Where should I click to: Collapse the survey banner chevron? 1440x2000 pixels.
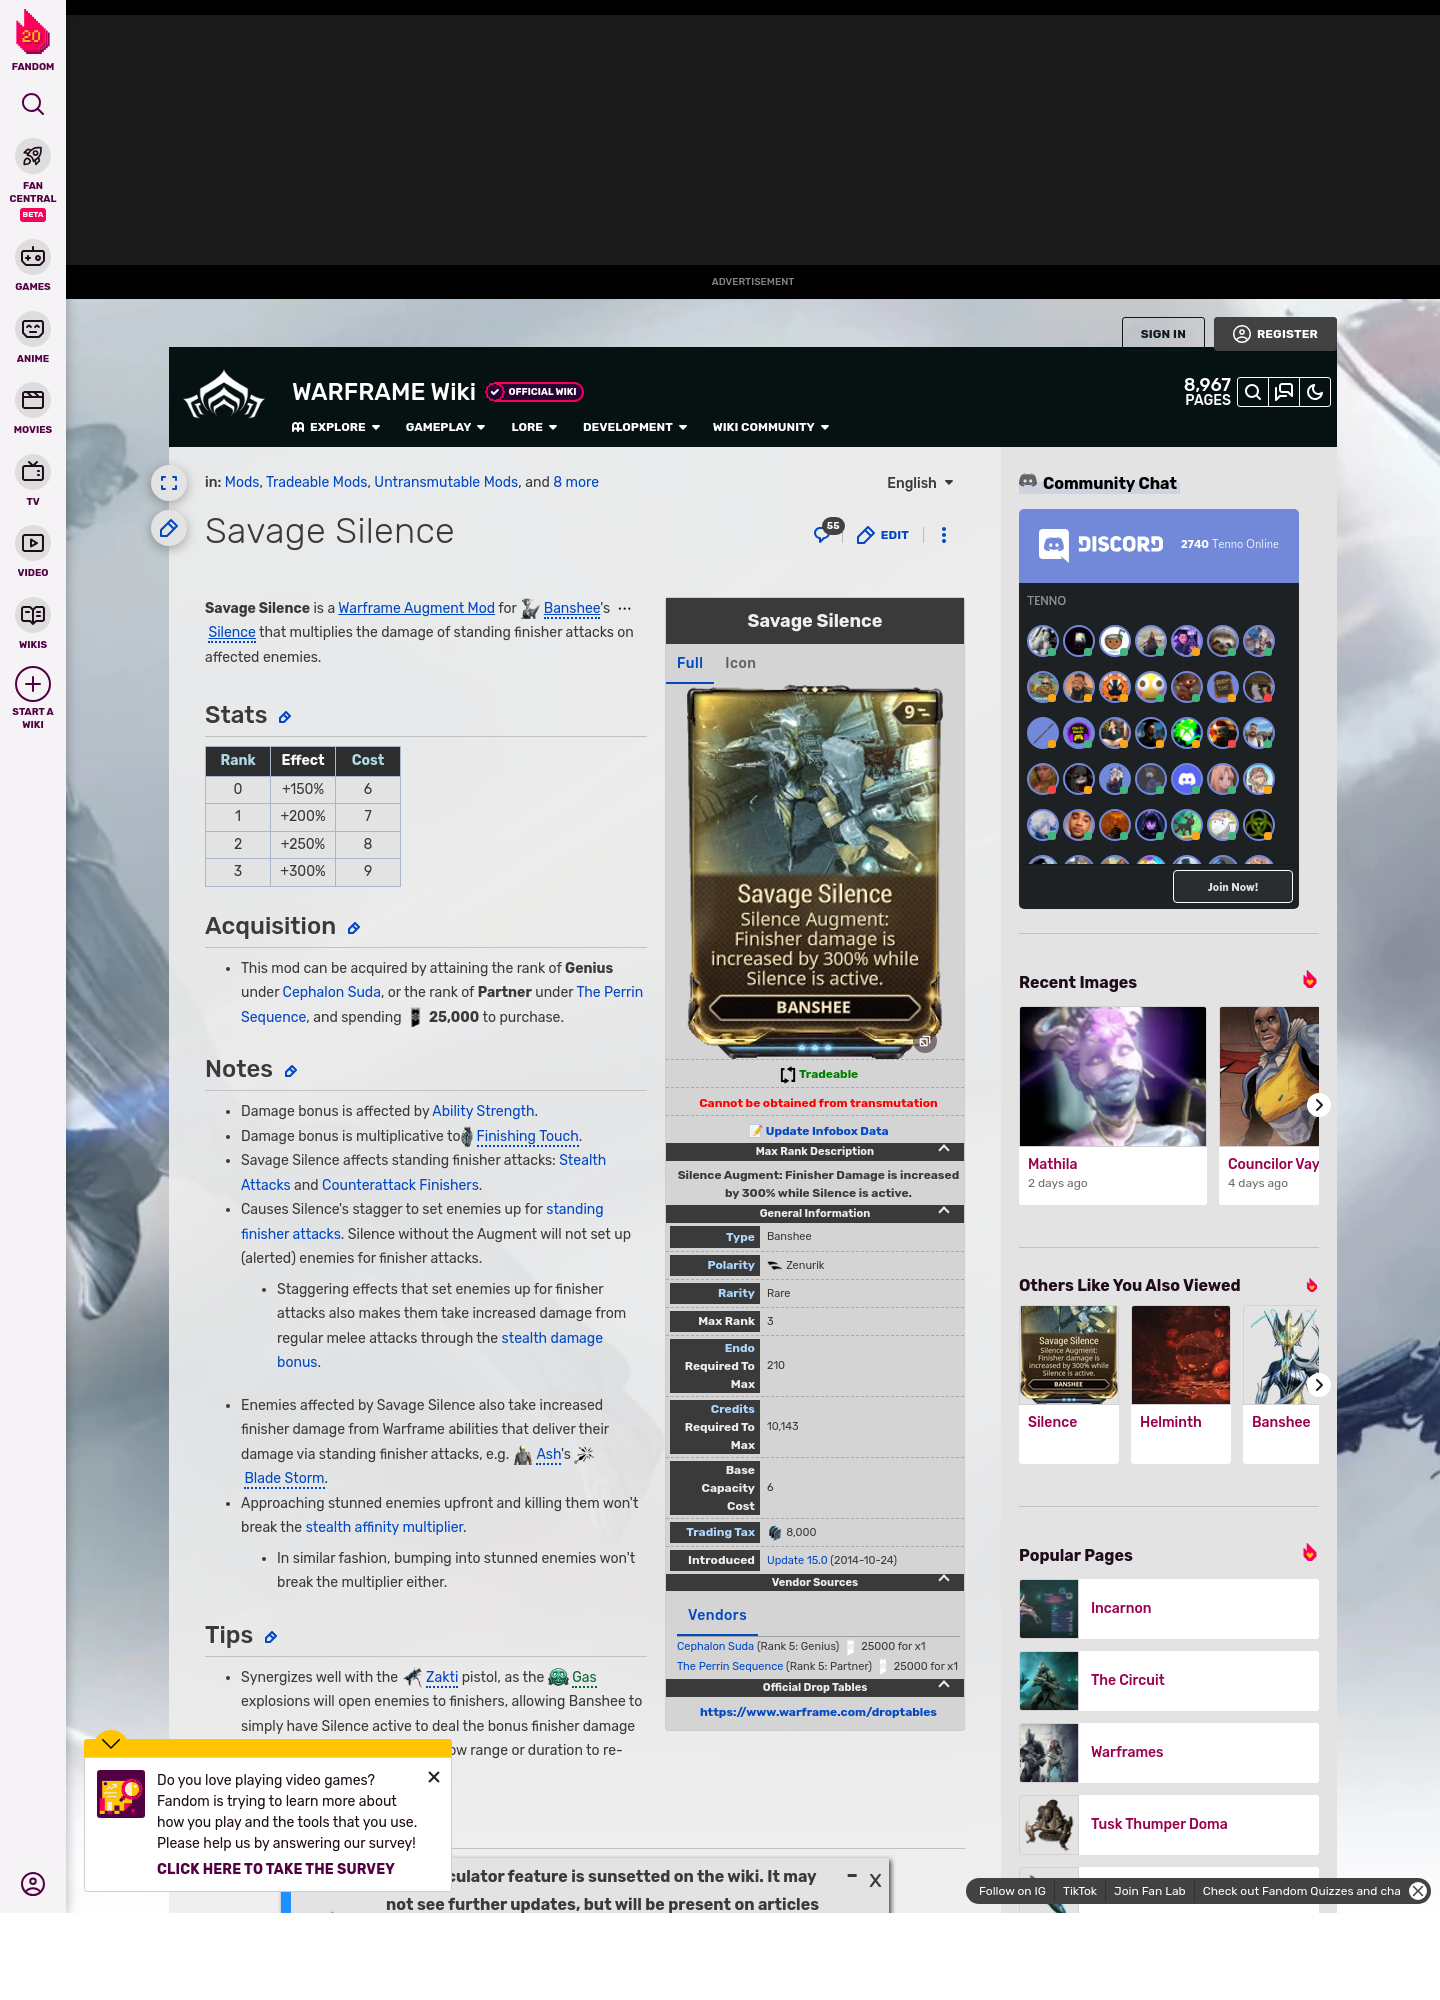[x=111, y=1742]
